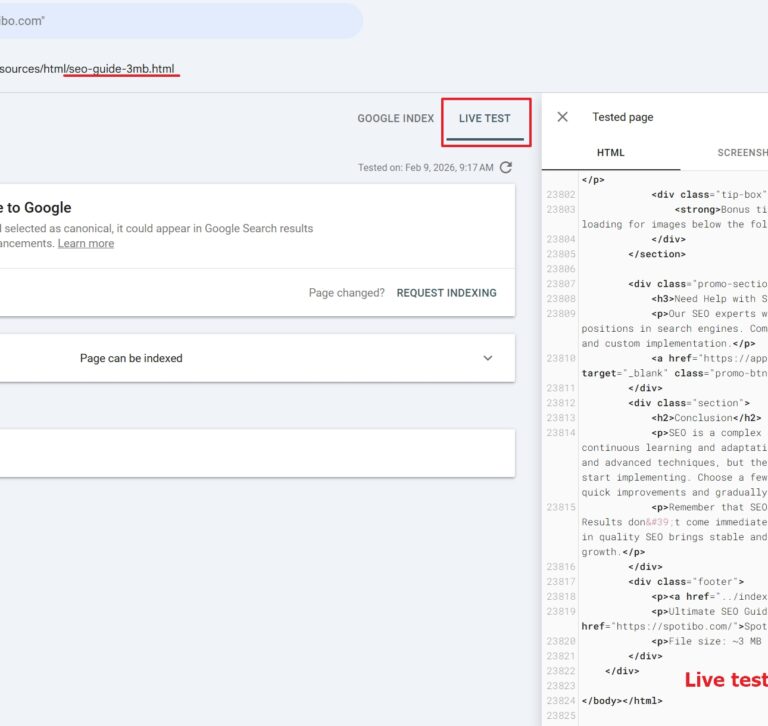
Task: Select the closing body html tag line
Action: tap(621, 701)
